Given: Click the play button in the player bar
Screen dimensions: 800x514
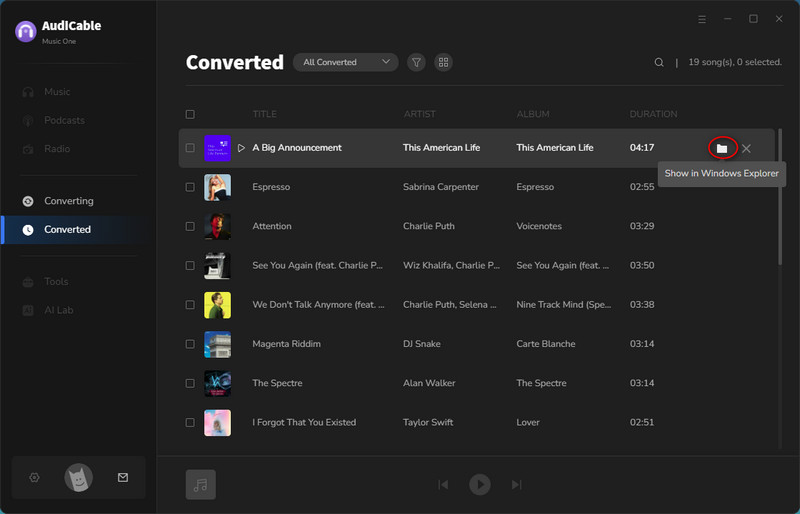Looking at the screenshot, I should [480, 484].
